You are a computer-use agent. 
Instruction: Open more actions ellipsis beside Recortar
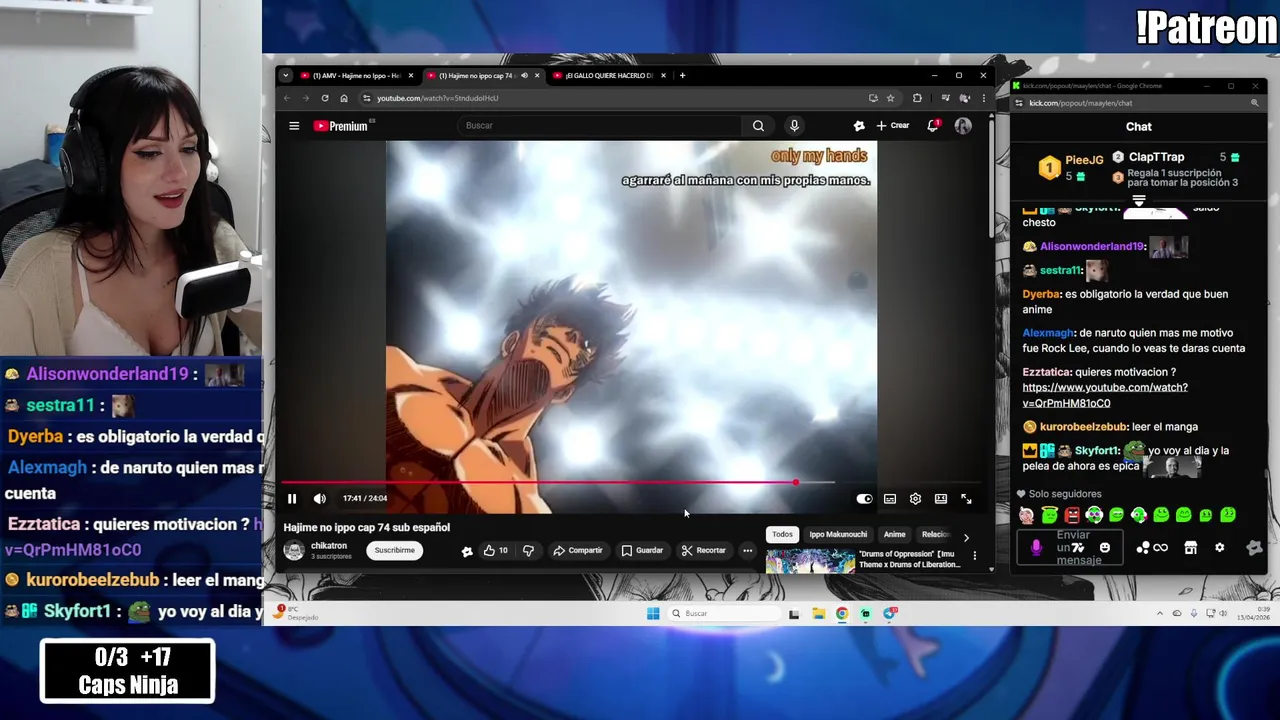point(747,550)
